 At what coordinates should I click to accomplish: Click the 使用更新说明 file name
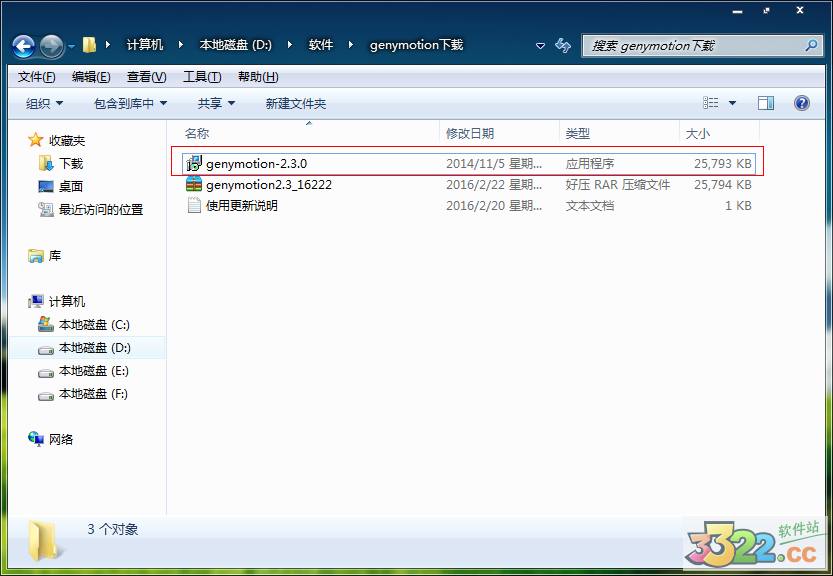pos(242,206)
